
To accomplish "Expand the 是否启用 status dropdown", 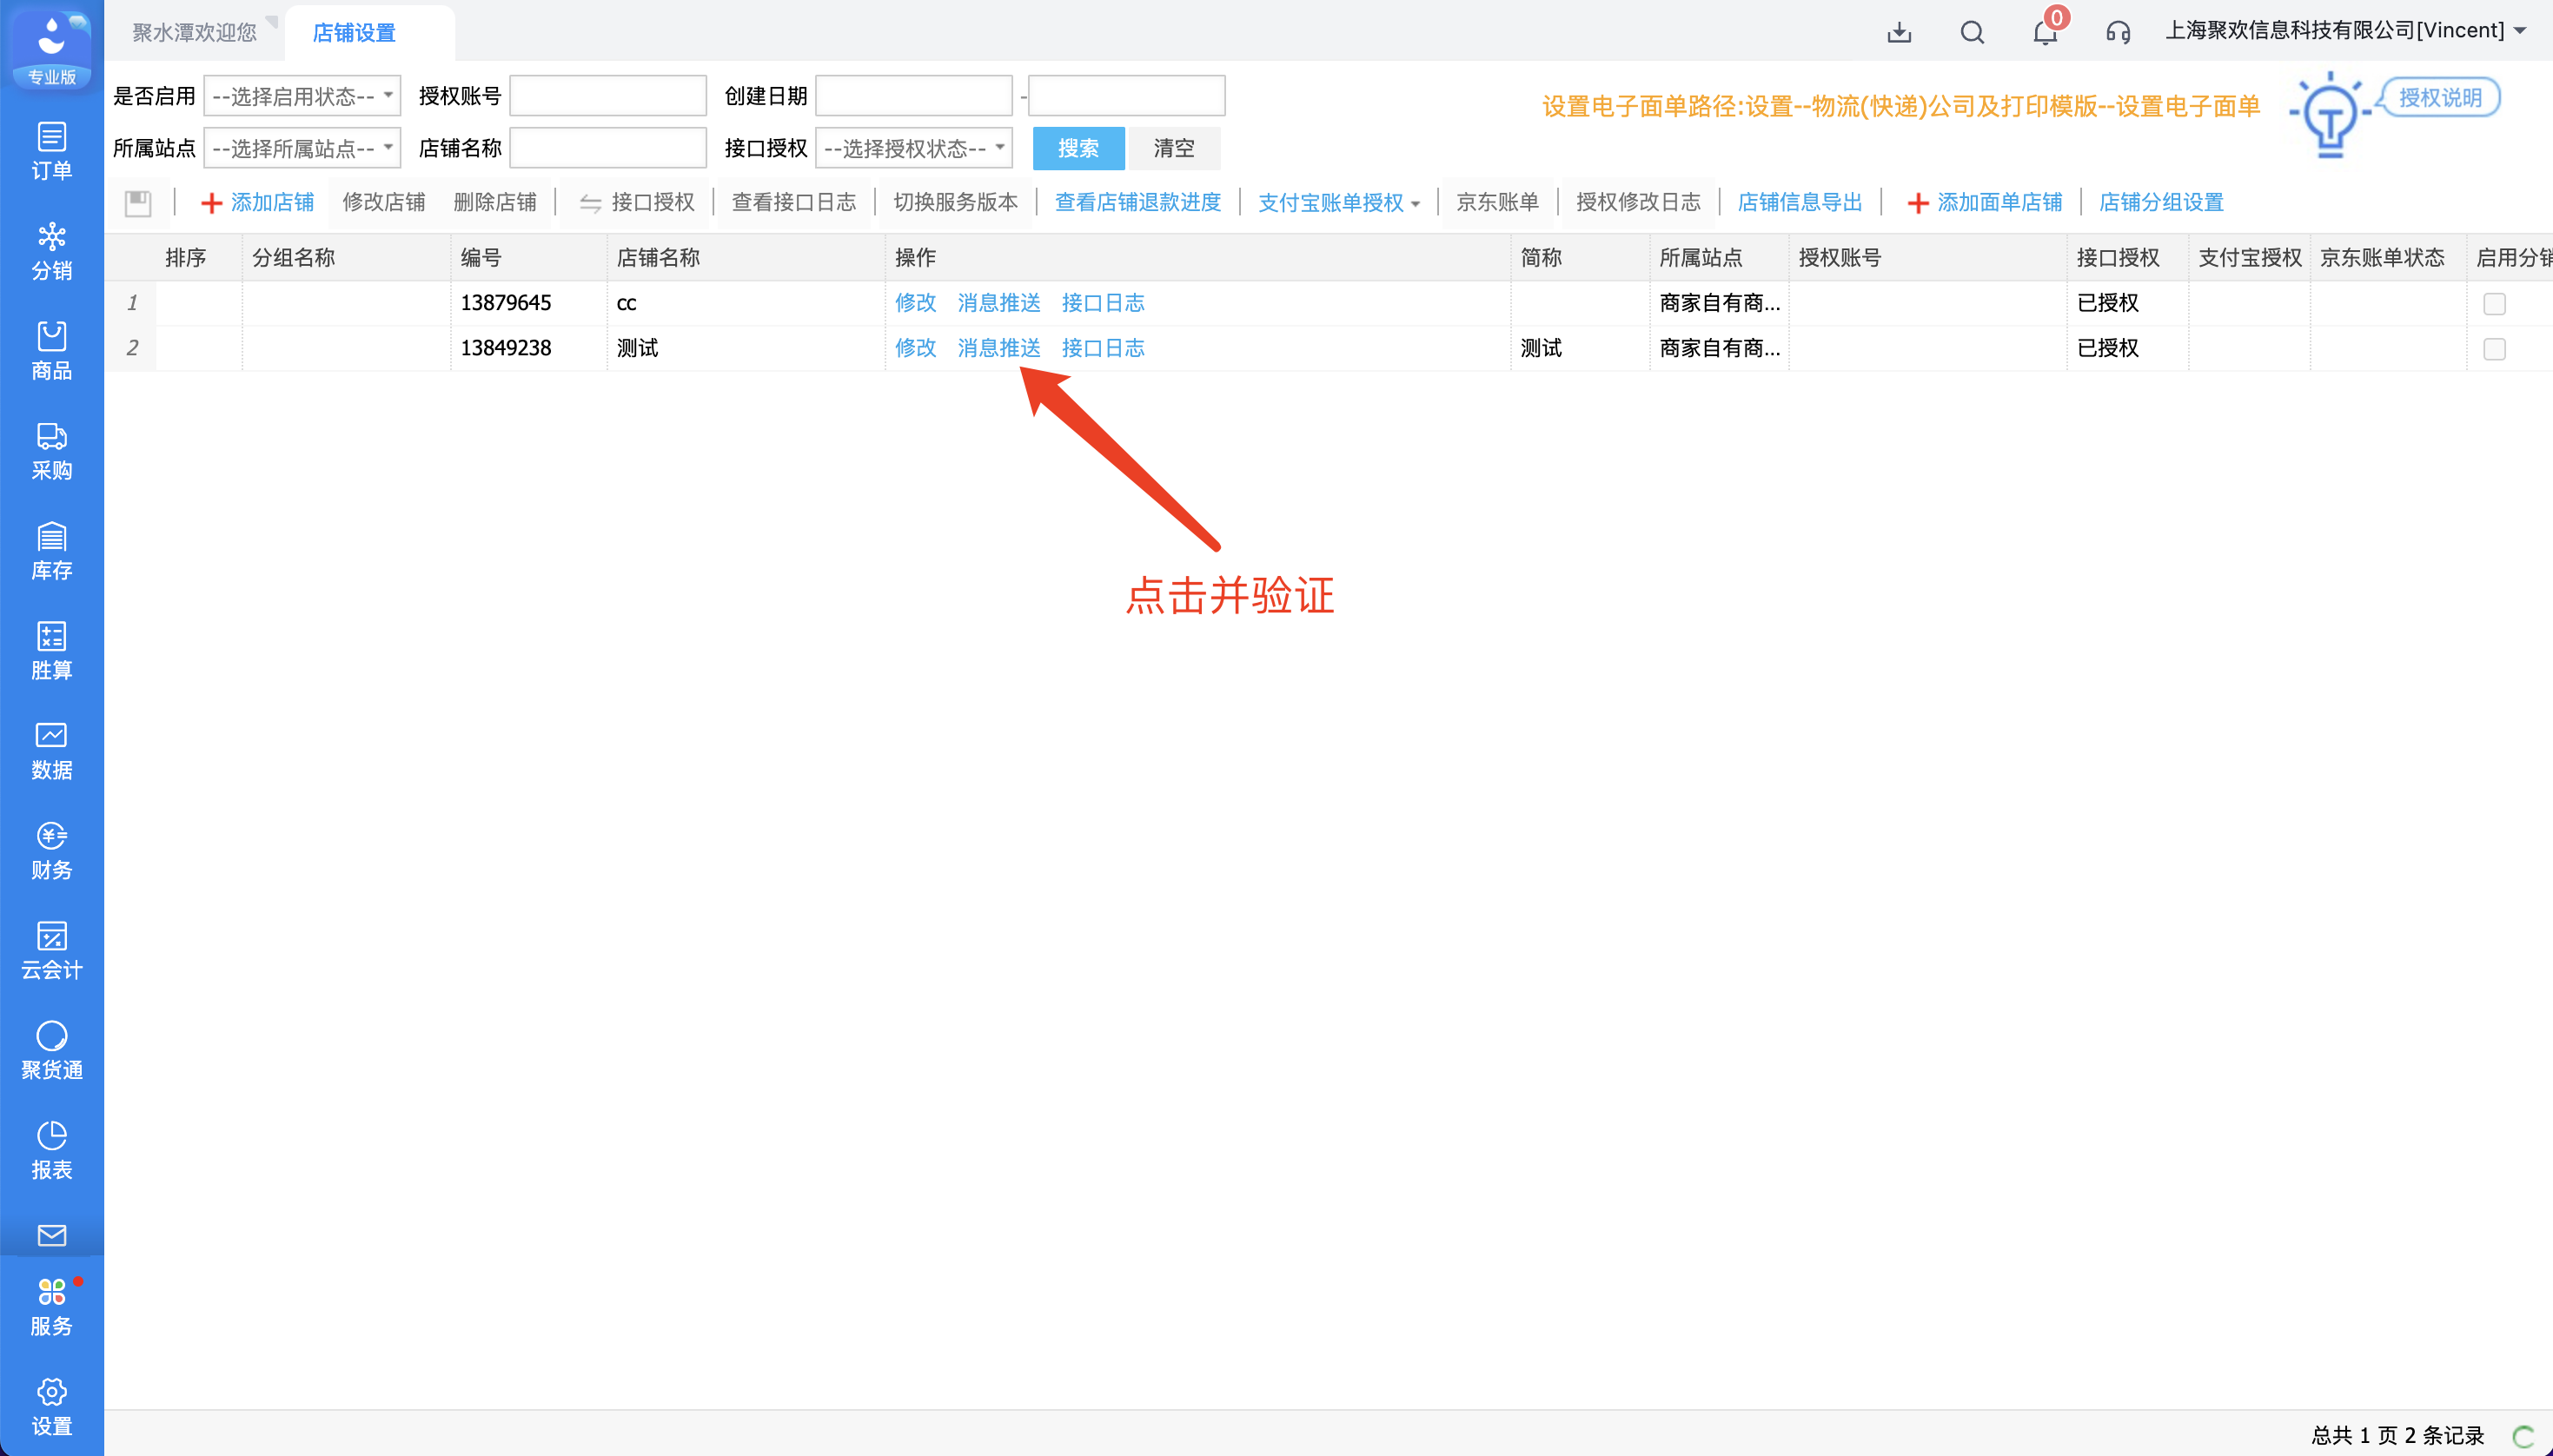I will tap(302, 96).
